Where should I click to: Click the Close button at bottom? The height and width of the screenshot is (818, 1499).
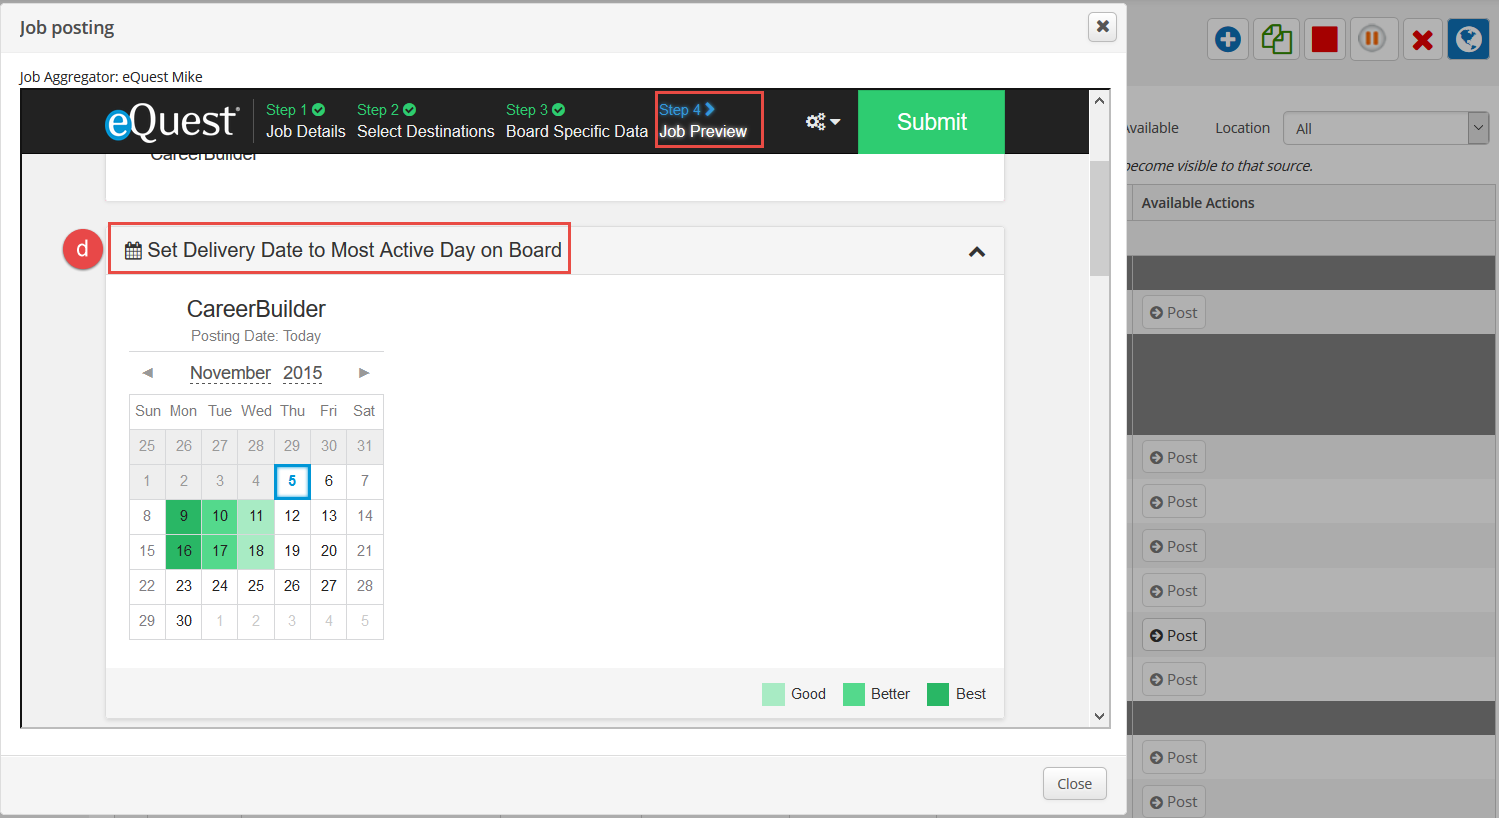point(1074,784)
